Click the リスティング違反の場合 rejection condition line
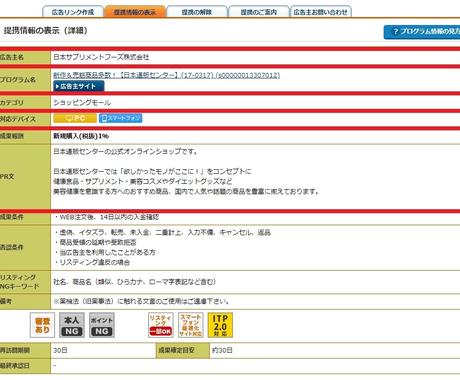 (x=94, y=262)
